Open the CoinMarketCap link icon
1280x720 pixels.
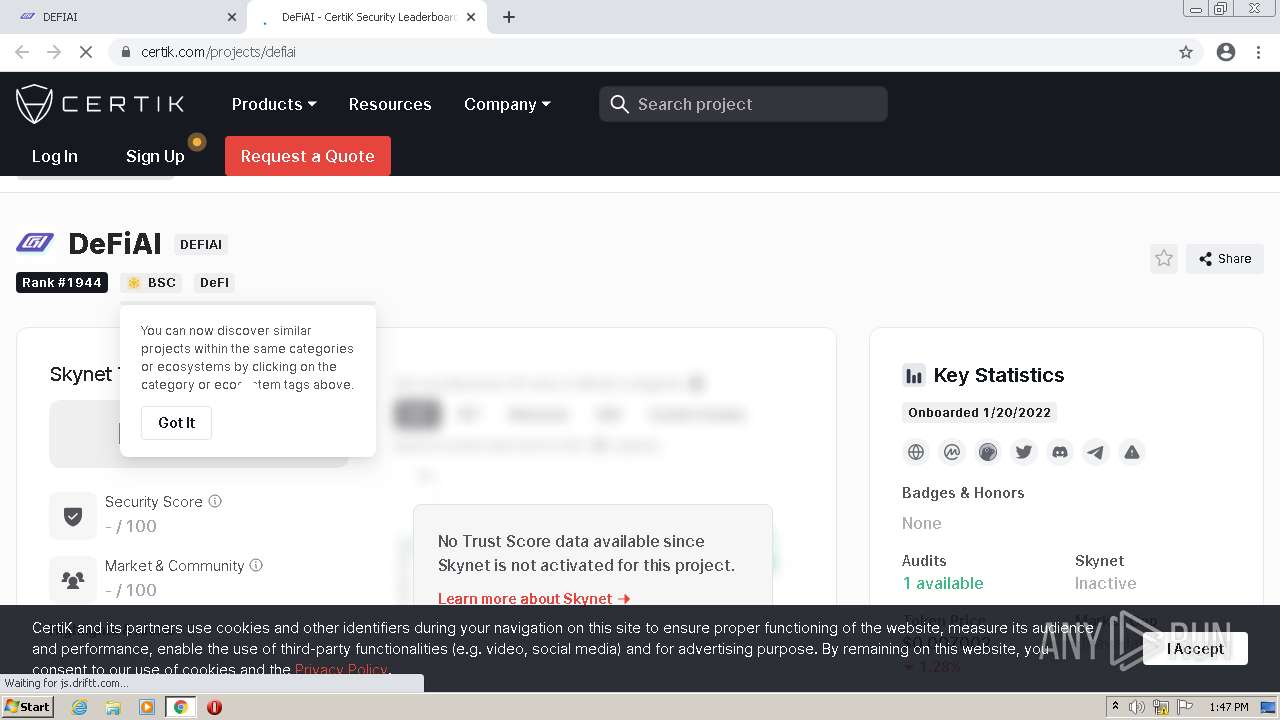point(952,452)
